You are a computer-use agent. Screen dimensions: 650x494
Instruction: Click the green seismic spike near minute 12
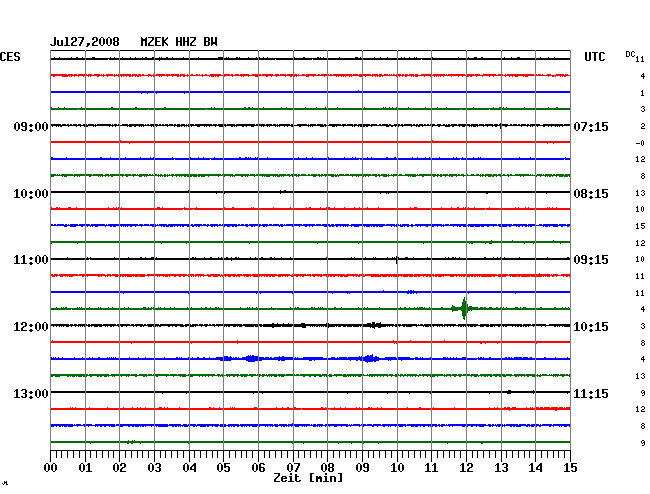[463, 309]
